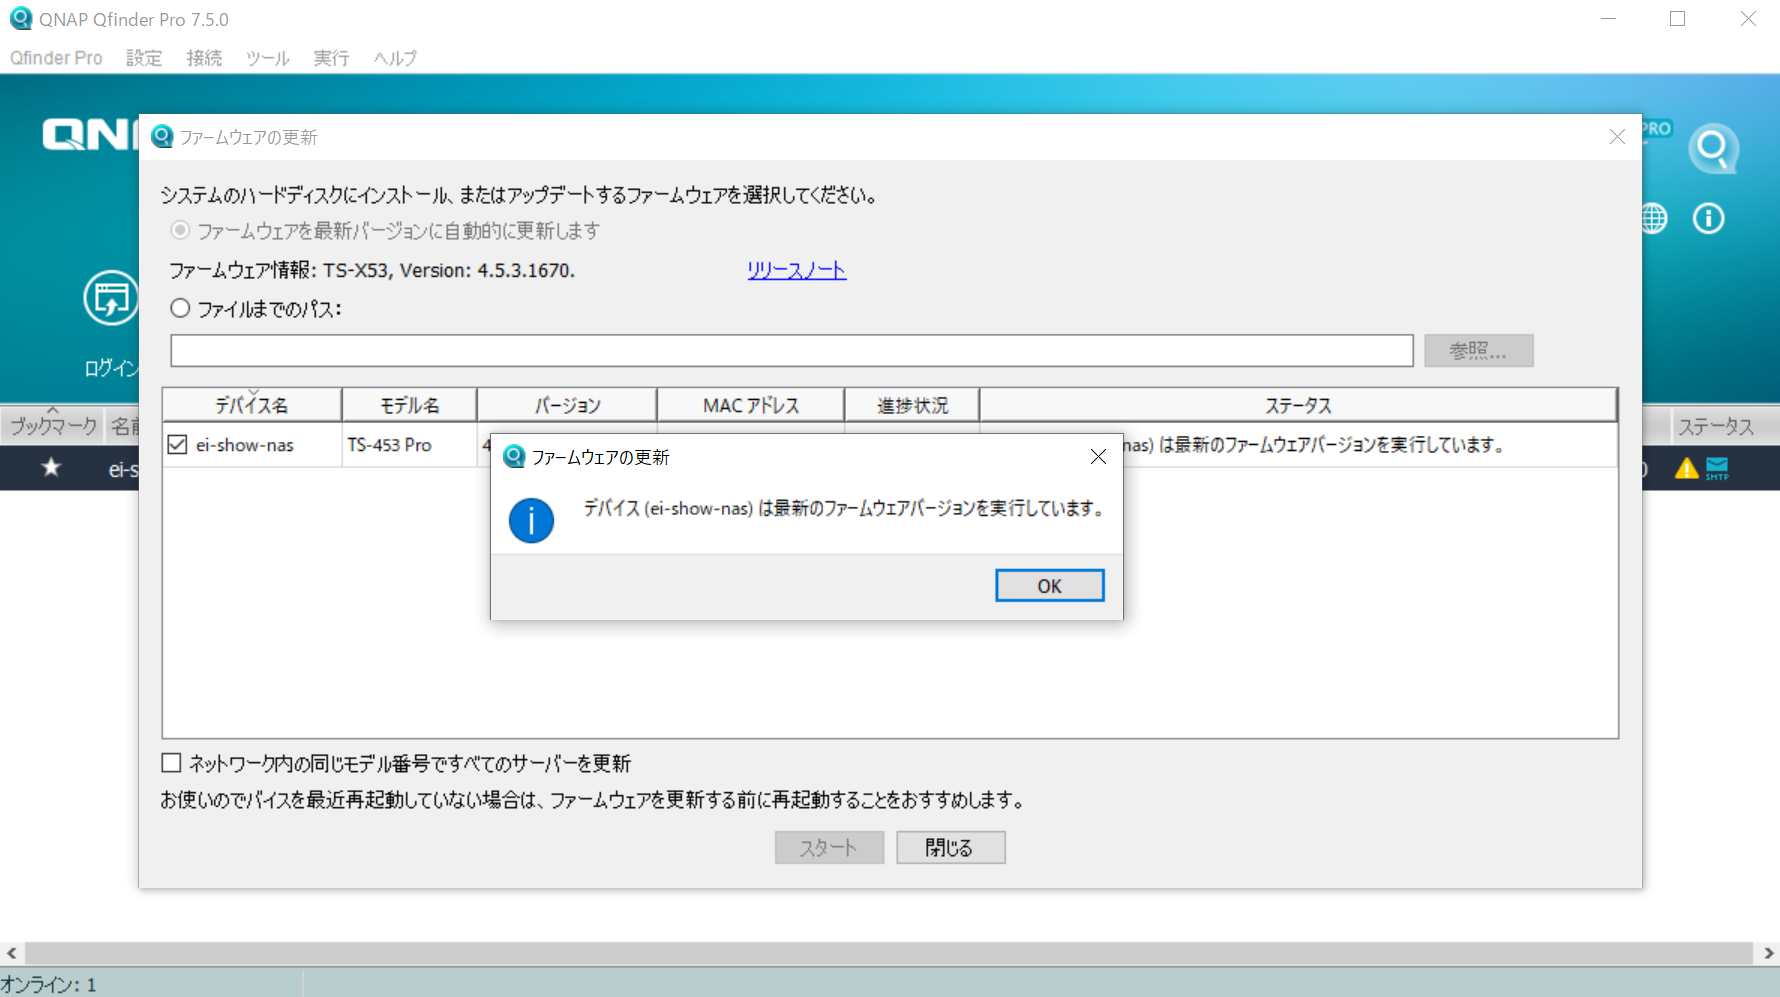Click the magnifier search icon at top right
1780x997 pixels.
coord(1713,149)
